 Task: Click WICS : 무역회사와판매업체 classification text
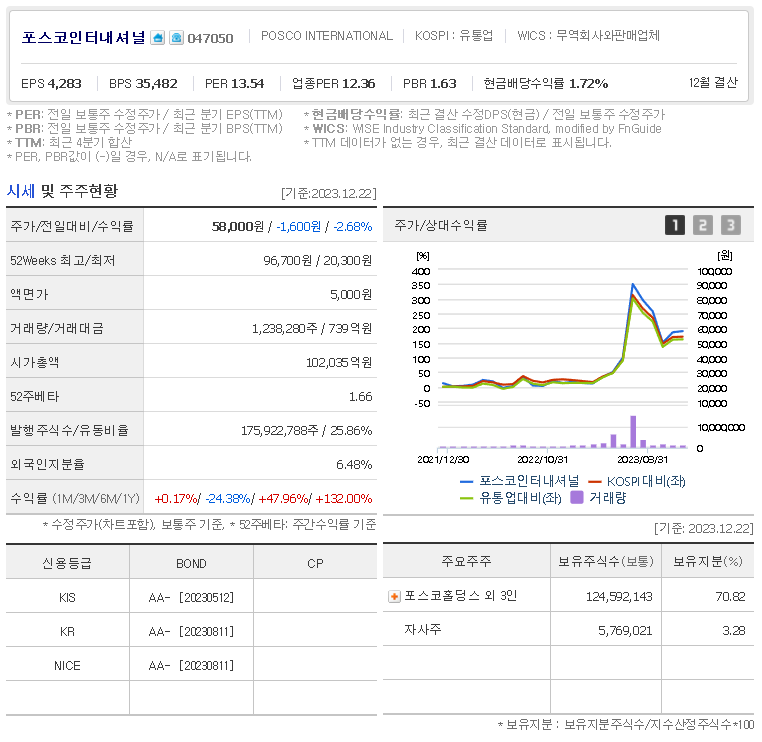589,35
